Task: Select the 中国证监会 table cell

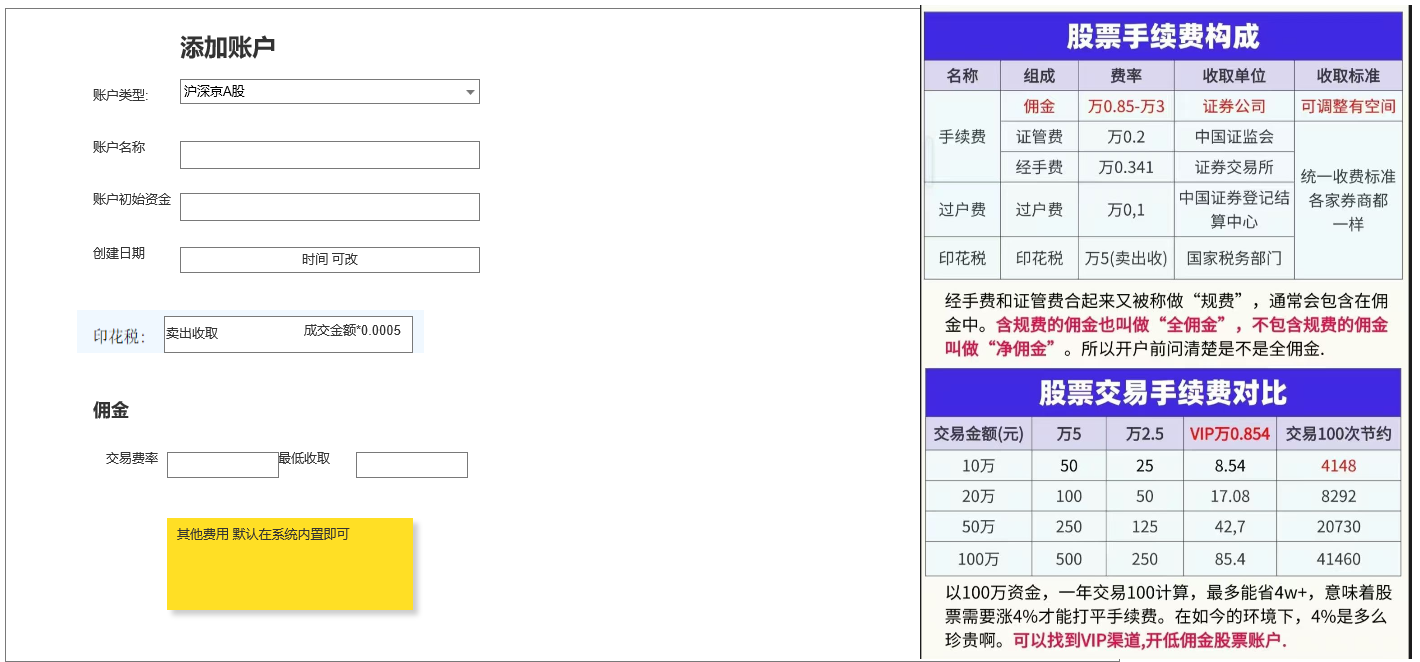Action: click(1233, 137)
